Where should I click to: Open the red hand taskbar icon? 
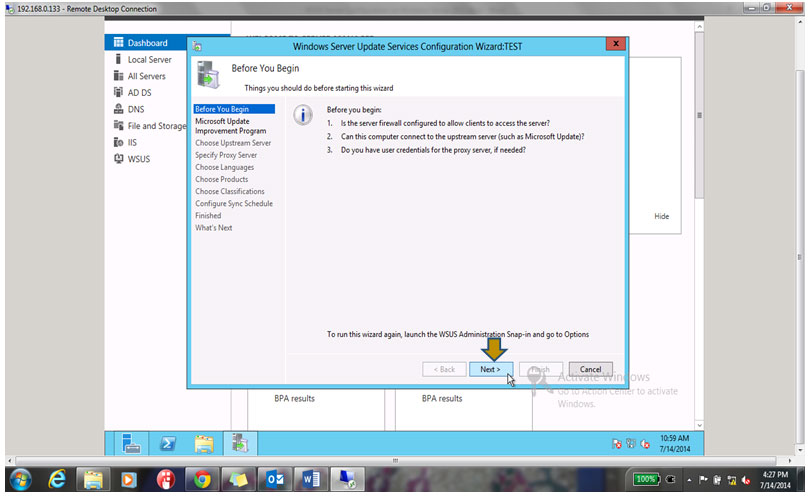(165, 480)
